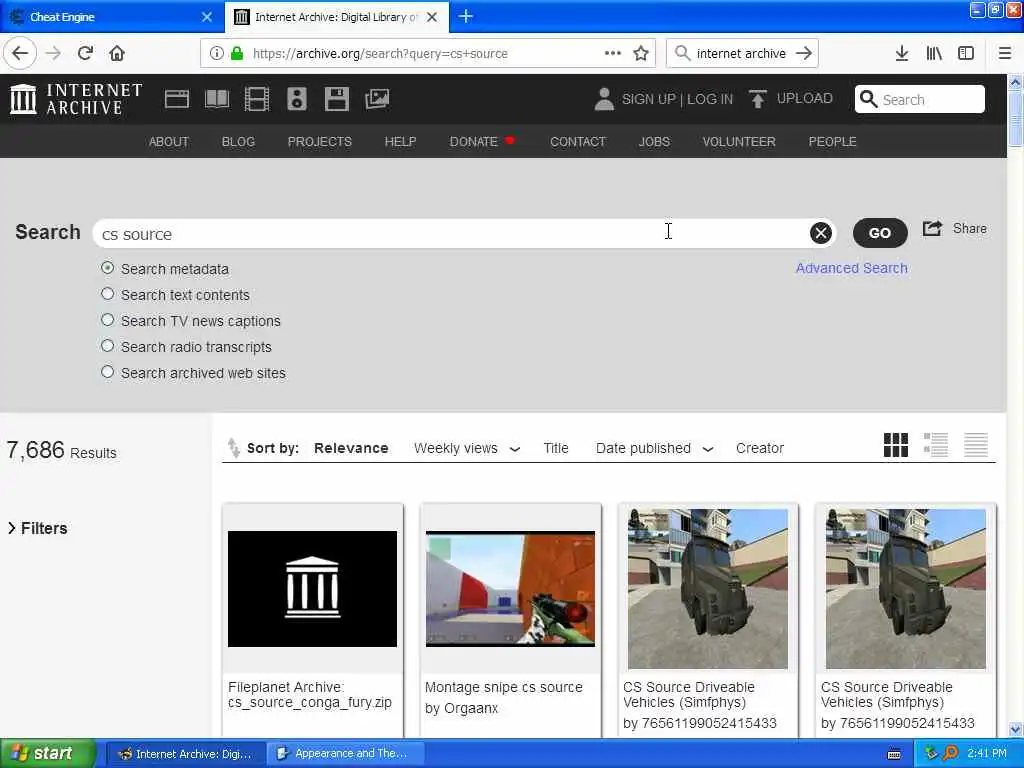Image resolution: width=1024 pixels, height=768 pixels.
Task: Click the Upload arrow icon
Action: point(758,99)
